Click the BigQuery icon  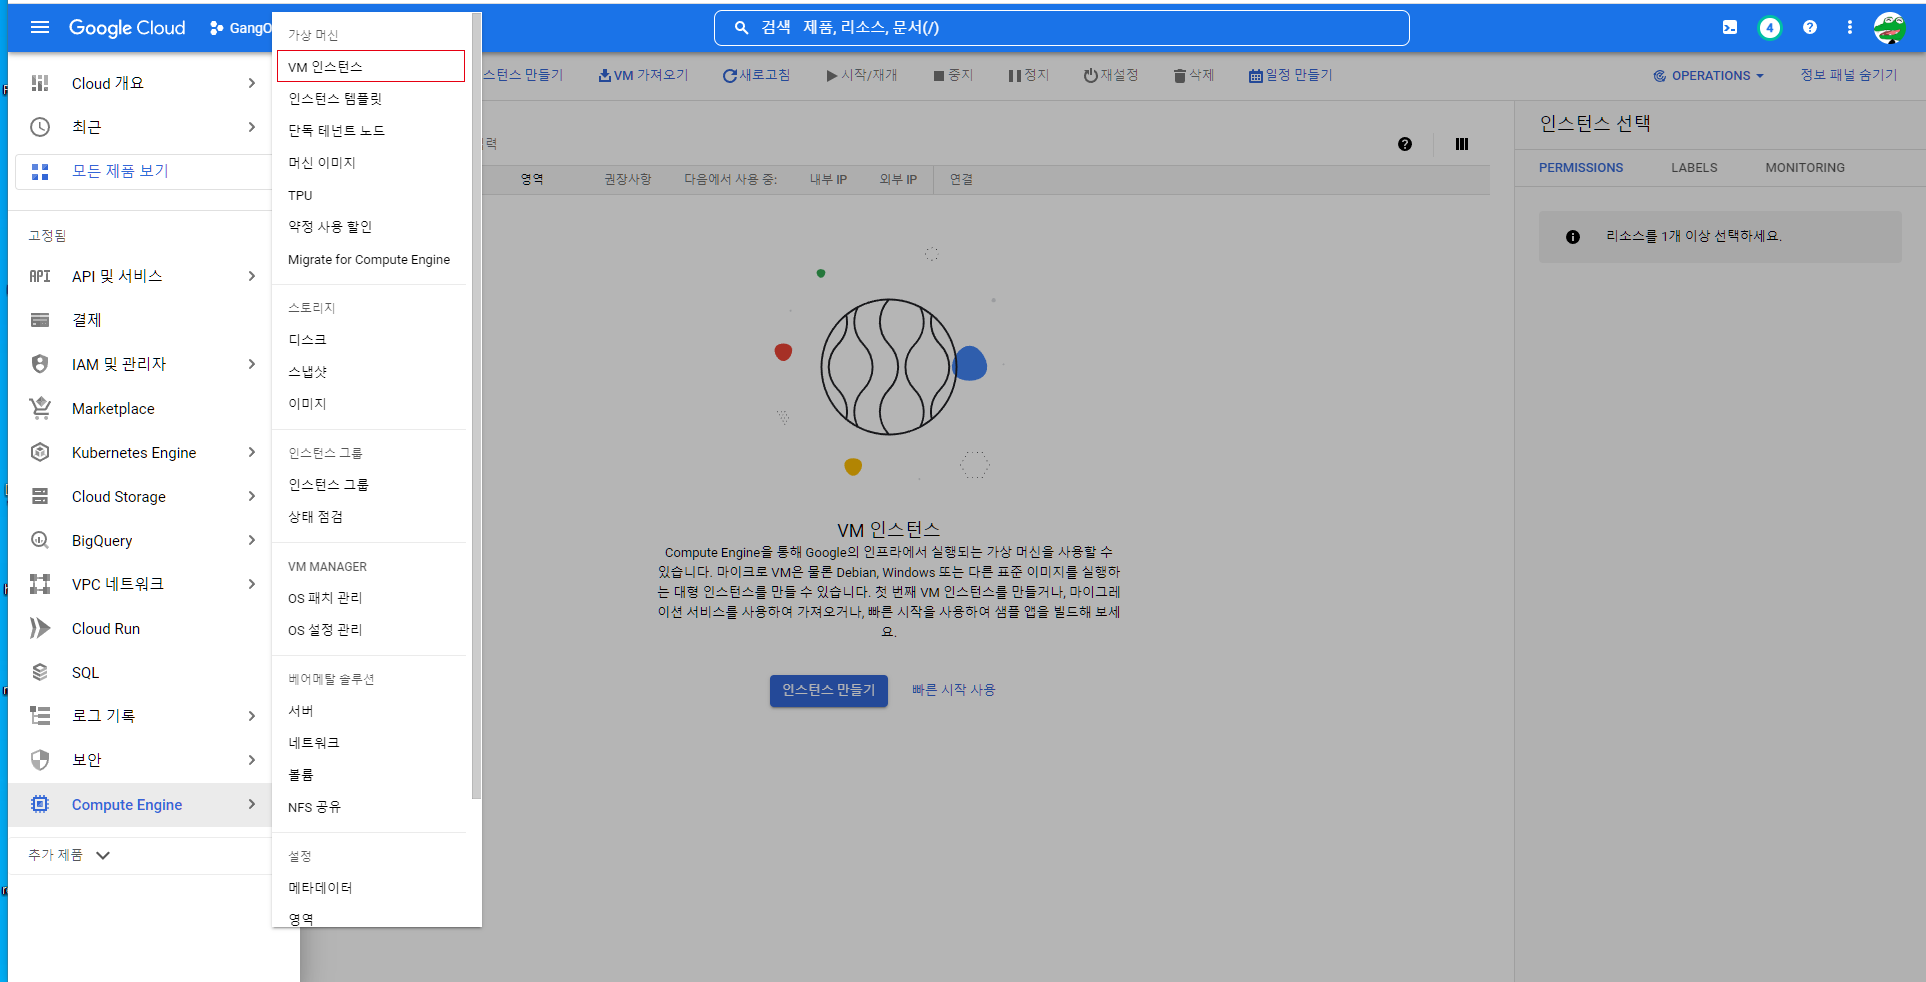[x=40, y=540]
